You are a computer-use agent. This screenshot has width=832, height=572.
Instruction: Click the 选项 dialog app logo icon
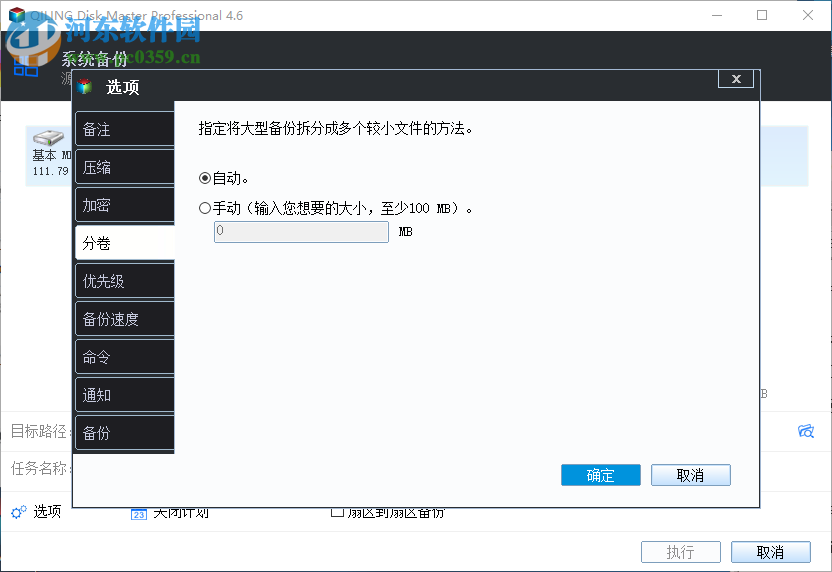tap(85, 86)
